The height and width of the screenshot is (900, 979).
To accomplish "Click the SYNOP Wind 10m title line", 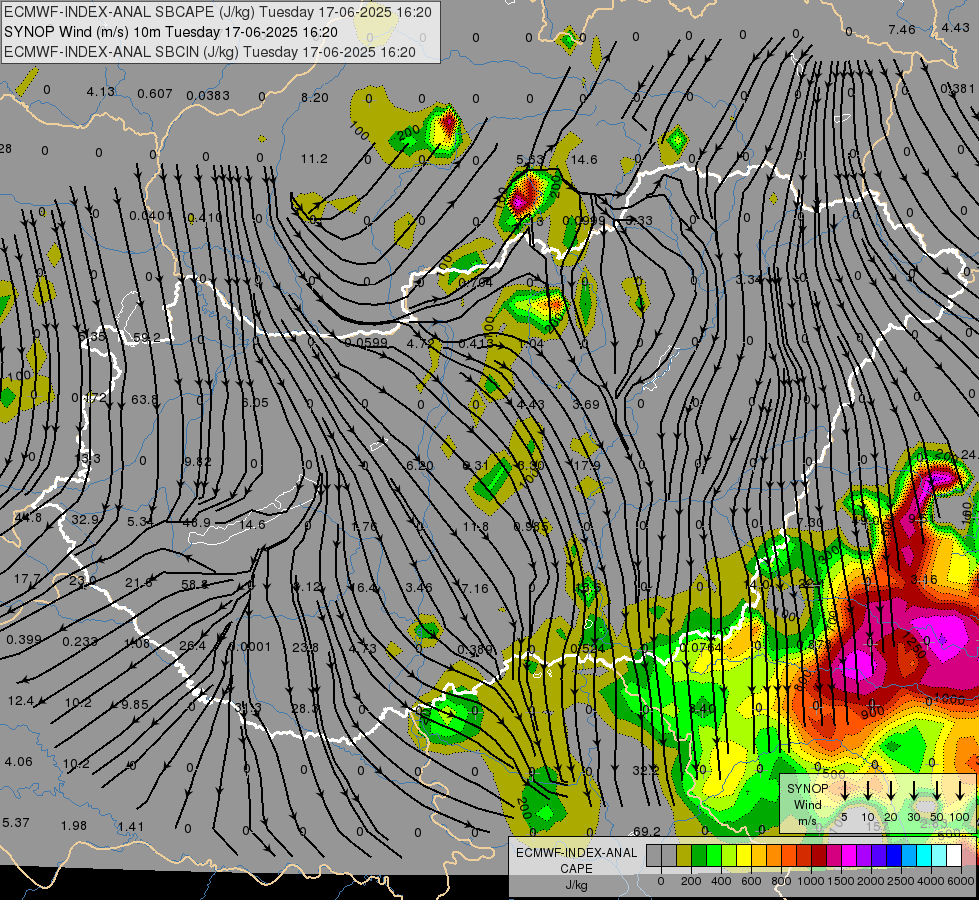I will 171,32.
